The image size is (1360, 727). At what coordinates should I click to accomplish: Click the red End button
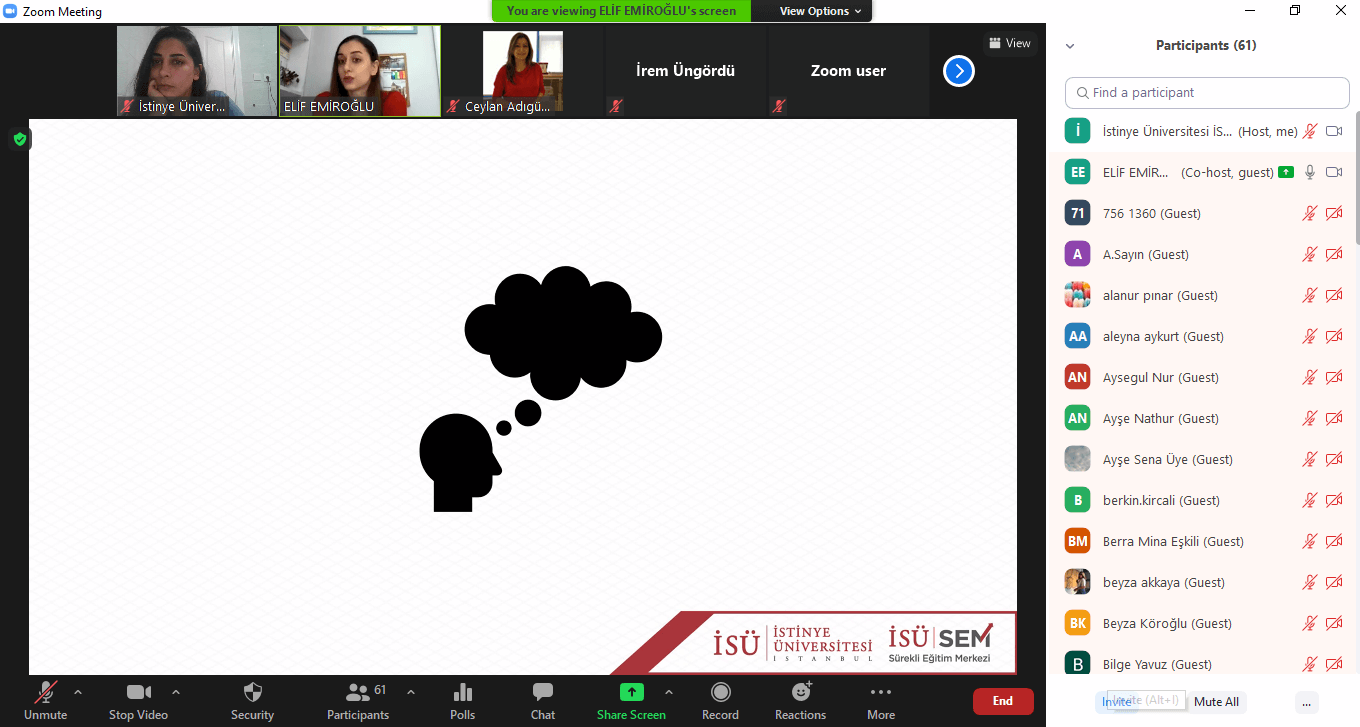pyautogui.click(x=1002, y=701)
